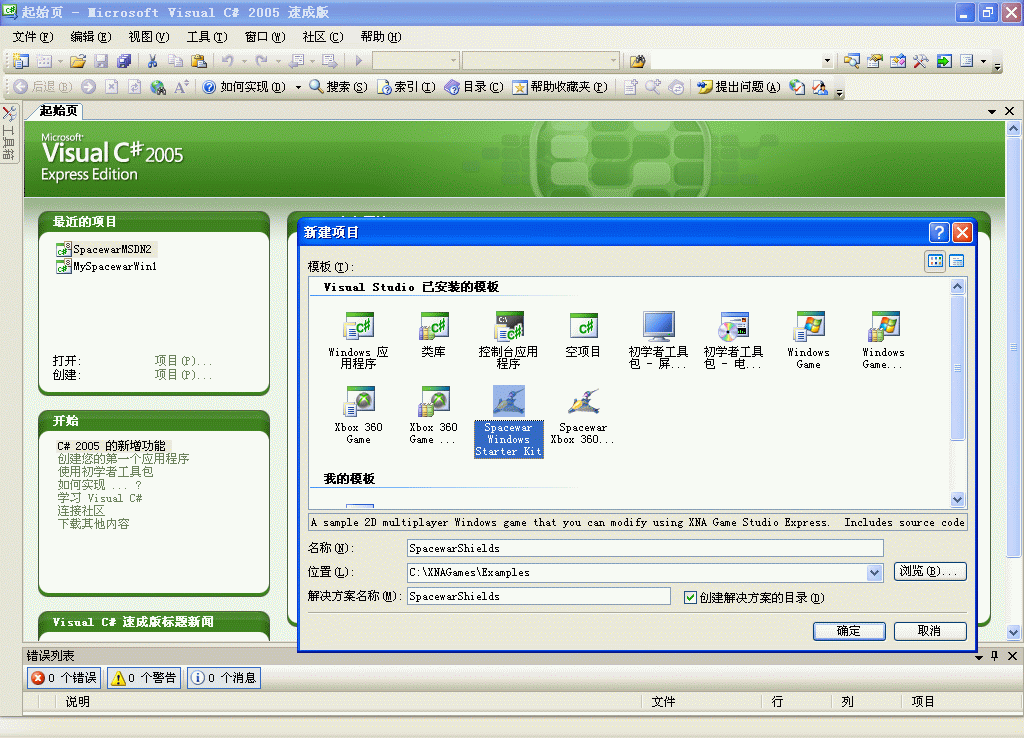The height and width of the screenshot is (738, 1024).
Task: Select the Spacewar Xbox 360... template
Action: pos(583,415)
